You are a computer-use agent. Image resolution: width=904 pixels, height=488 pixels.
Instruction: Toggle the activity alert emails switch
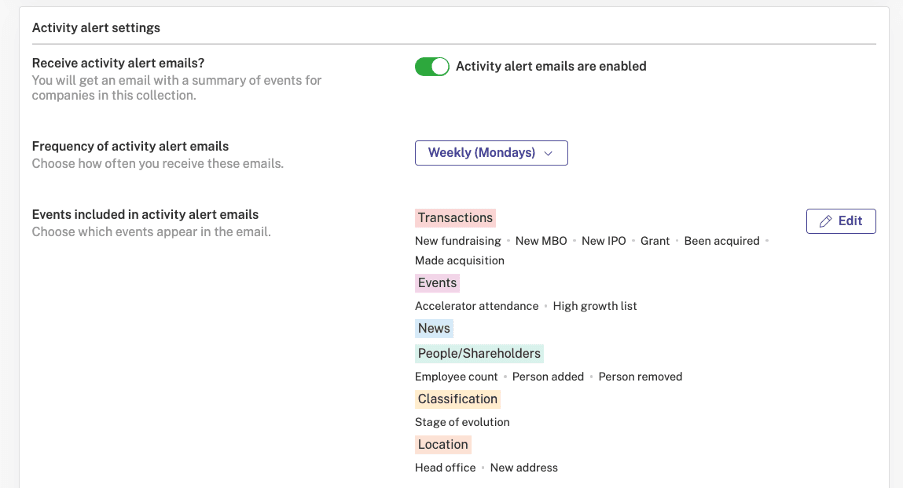[432, 66]
